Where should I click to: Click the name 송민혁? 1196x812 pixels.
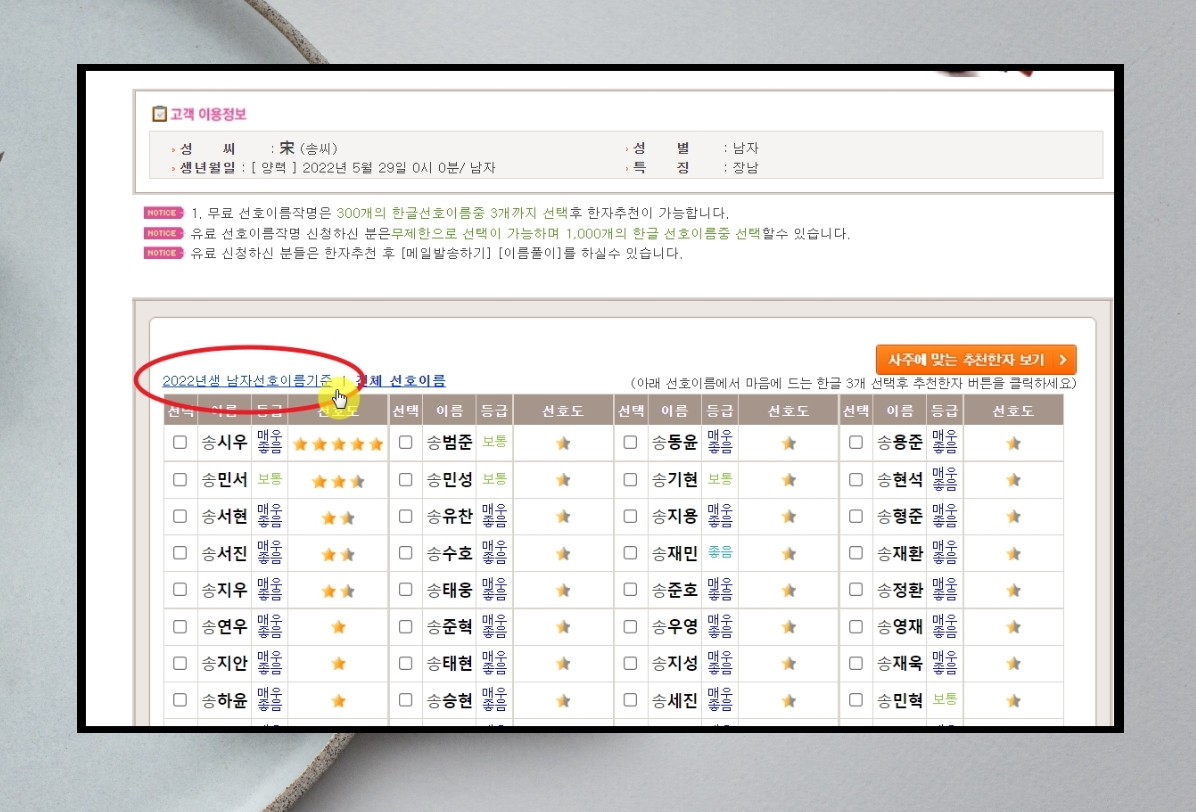click(900, 700)
